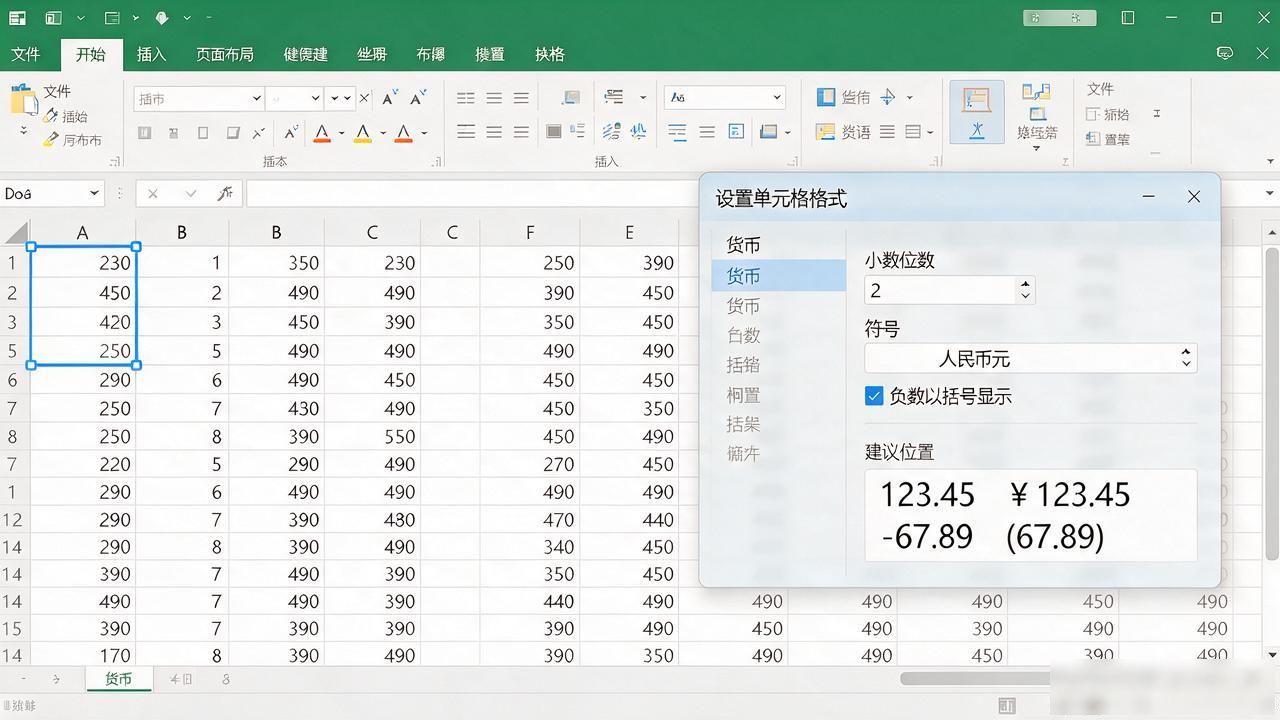Click the decrease font size icon
Viewport: 1280px width, 720px height.
pos(418,97)
